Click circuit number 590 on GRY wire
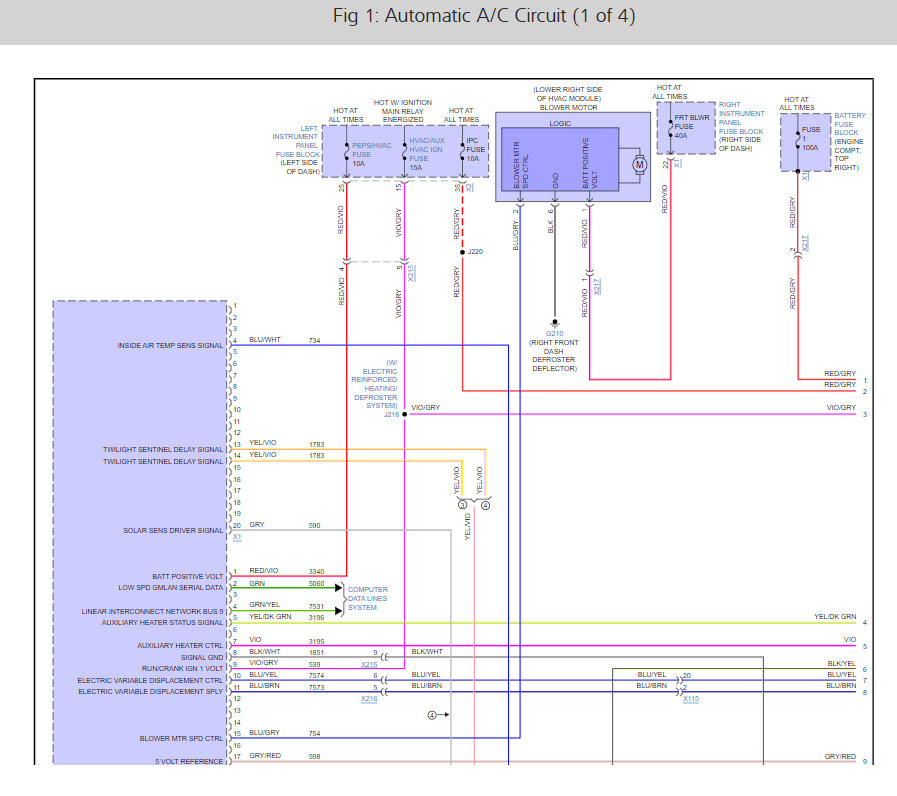Viewport: 897px width, 796px height. 315,525
